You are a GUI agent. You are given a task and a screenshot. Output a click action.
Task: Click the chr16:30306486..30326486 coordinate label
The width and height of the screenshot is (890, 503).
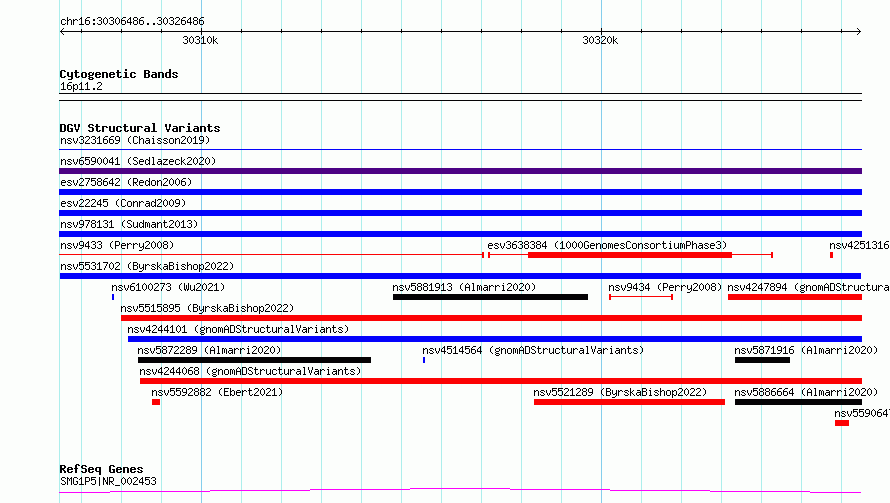click(x=132, y=22)
